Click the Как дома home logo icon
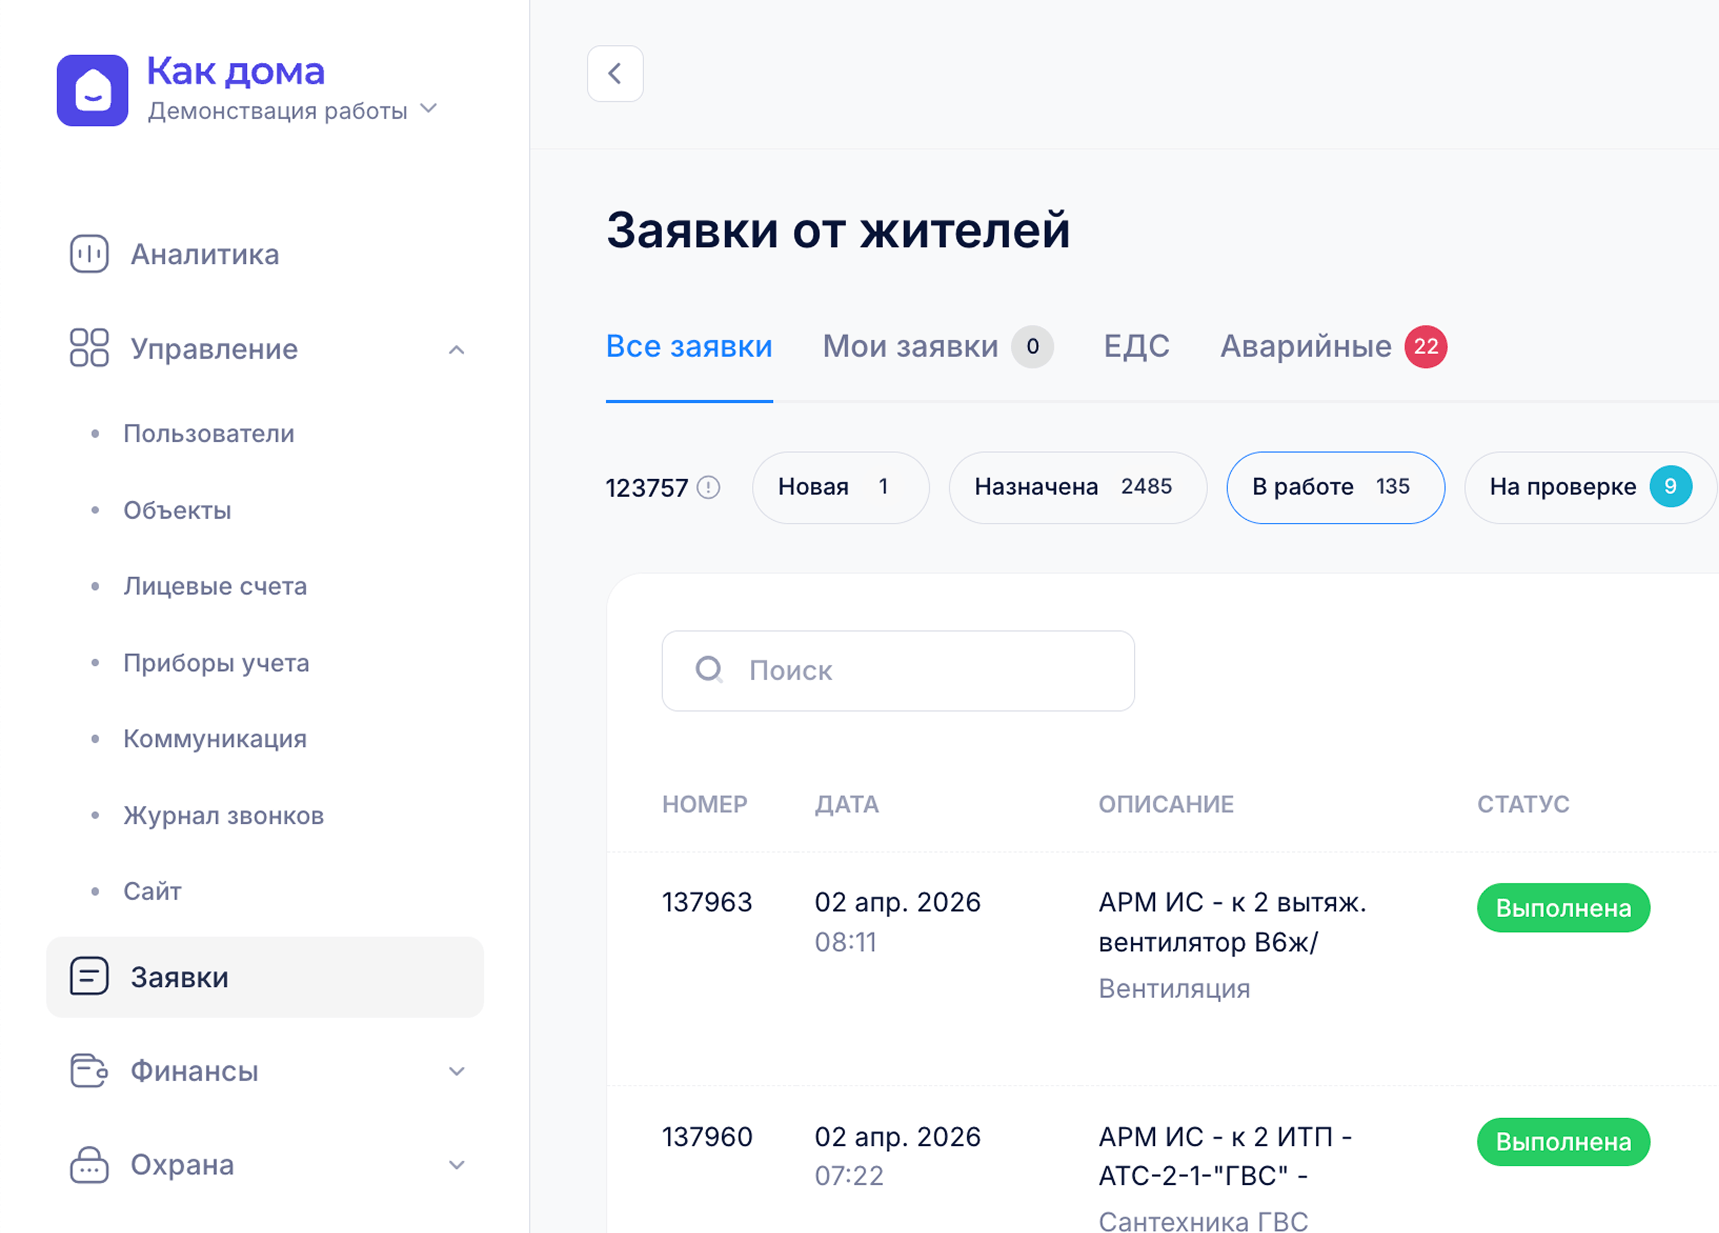The image size is (1719, 1233). coord(92,90)
